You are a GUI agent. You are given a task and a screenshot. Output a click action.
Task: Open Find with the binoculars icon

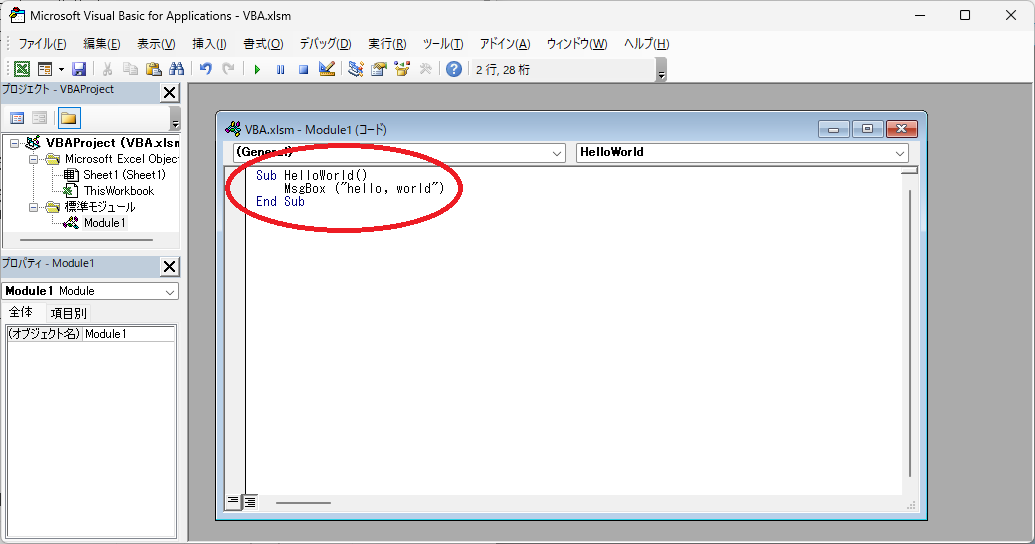[x=176, y=69]
